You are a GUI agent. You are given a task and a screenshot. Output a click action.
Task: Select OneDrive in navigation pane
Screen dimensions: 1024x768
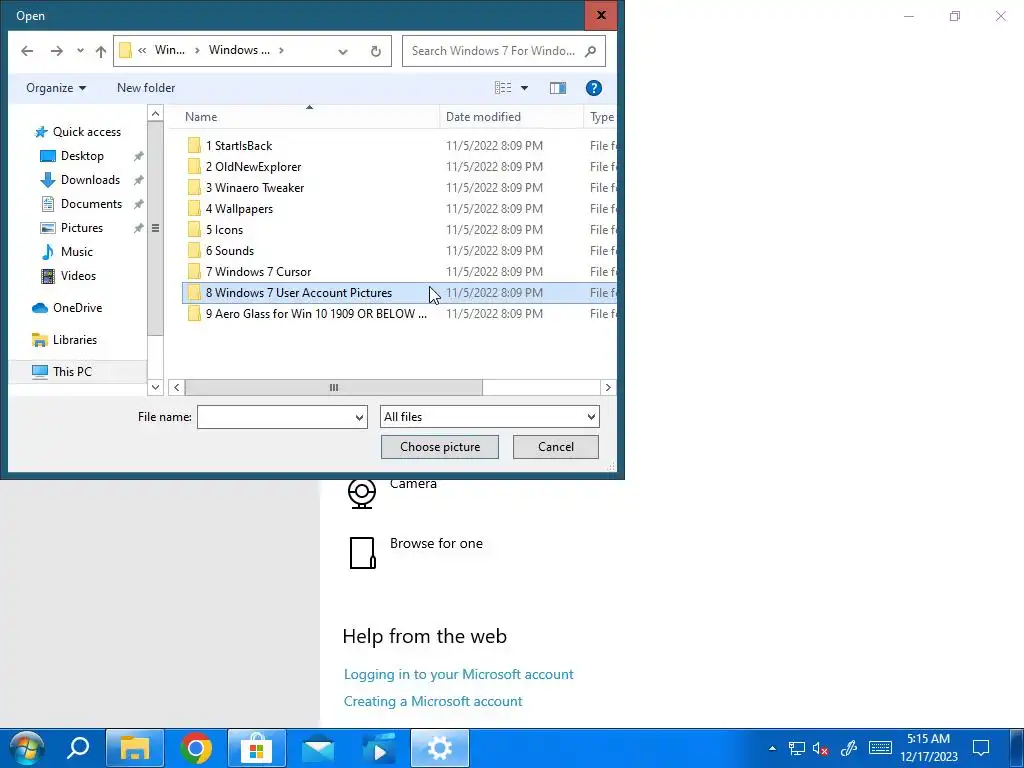76,308
